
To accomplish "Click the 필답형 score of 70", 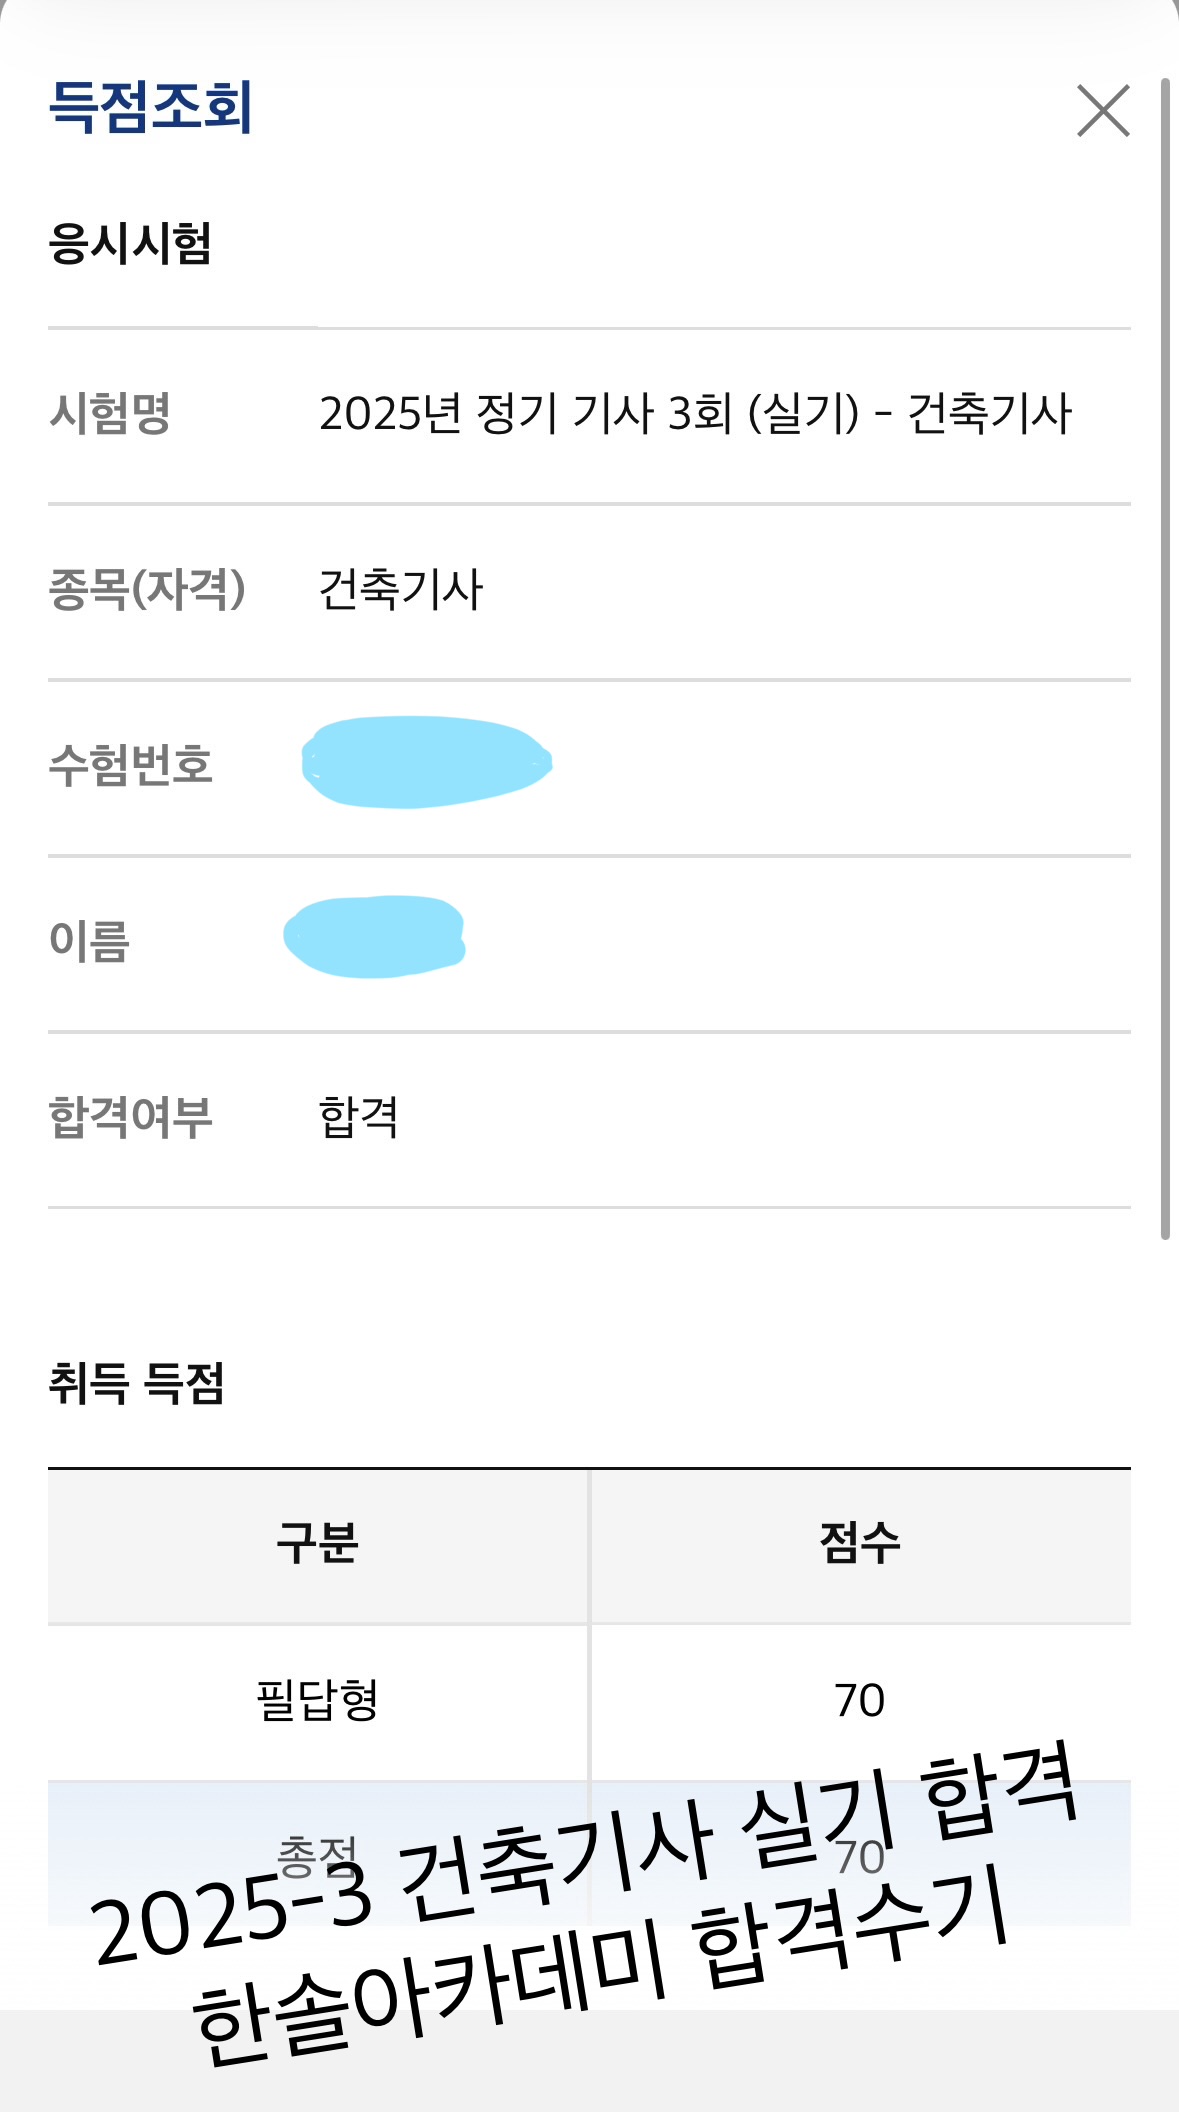I will tap(860, 1700).
